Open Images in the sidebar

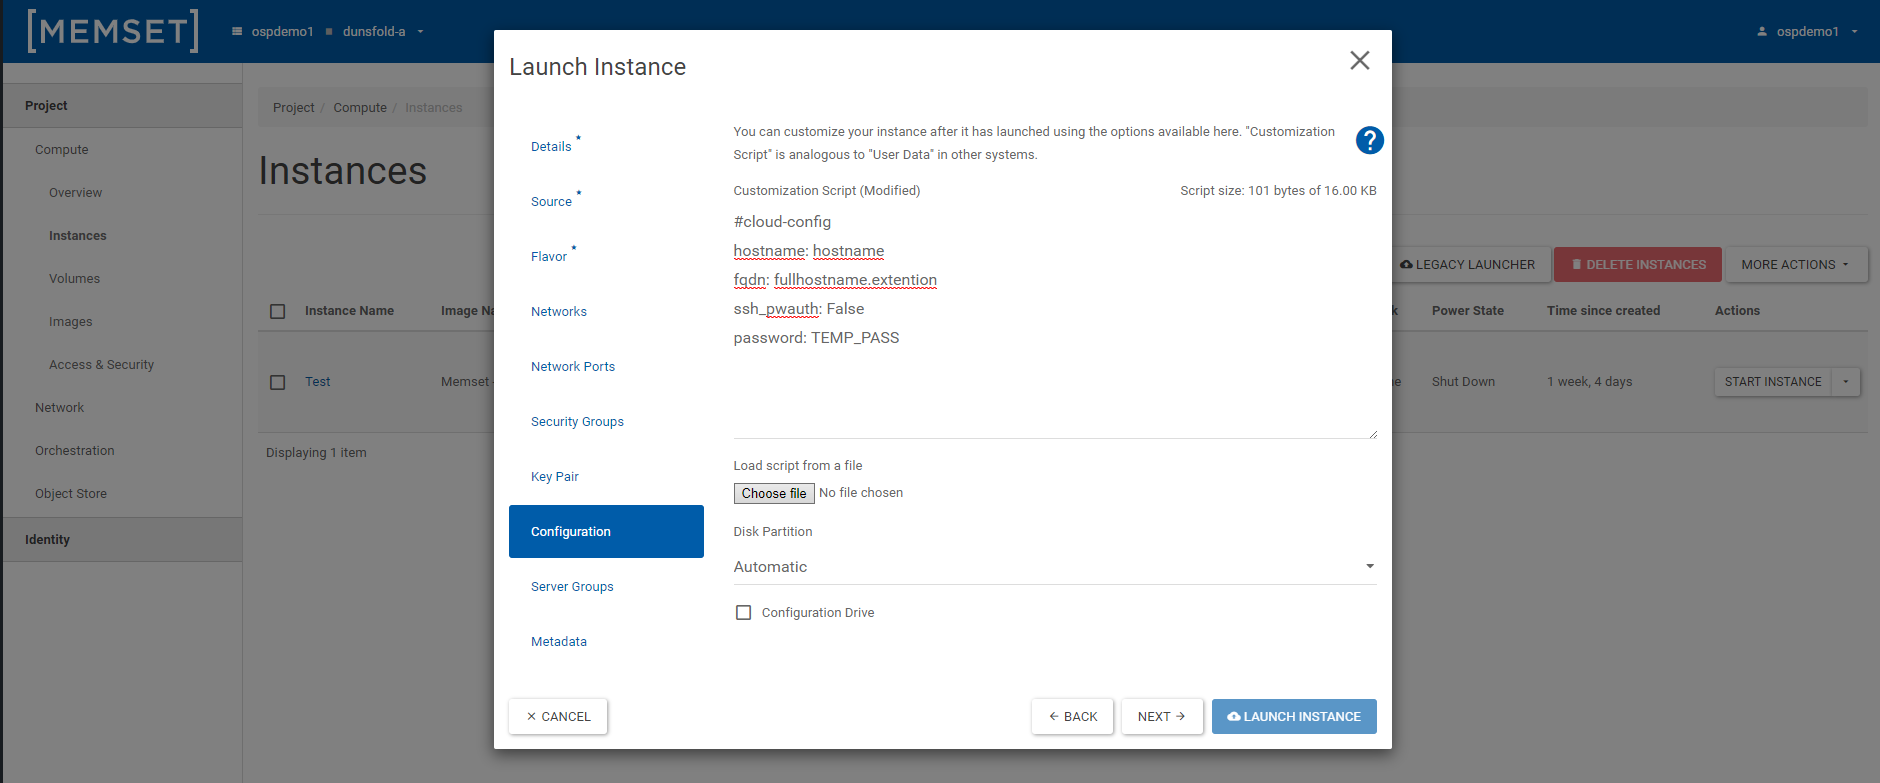(x=71, y=322)
